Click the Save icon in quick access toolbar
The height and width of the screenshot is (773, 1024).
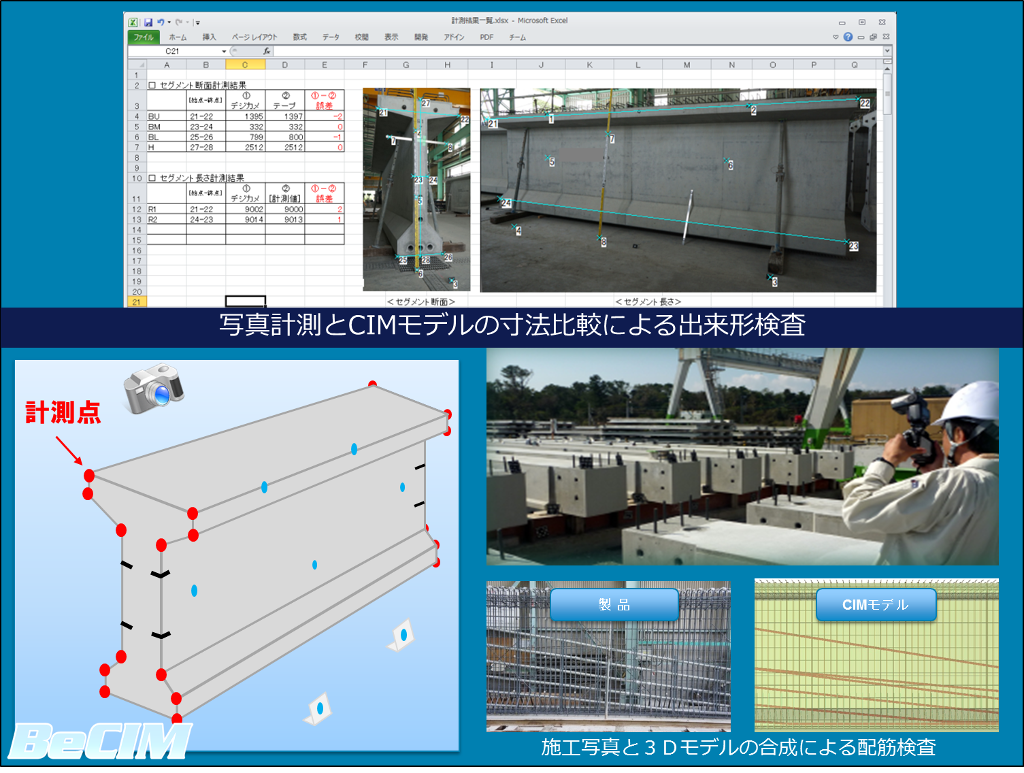pos(148,22)
